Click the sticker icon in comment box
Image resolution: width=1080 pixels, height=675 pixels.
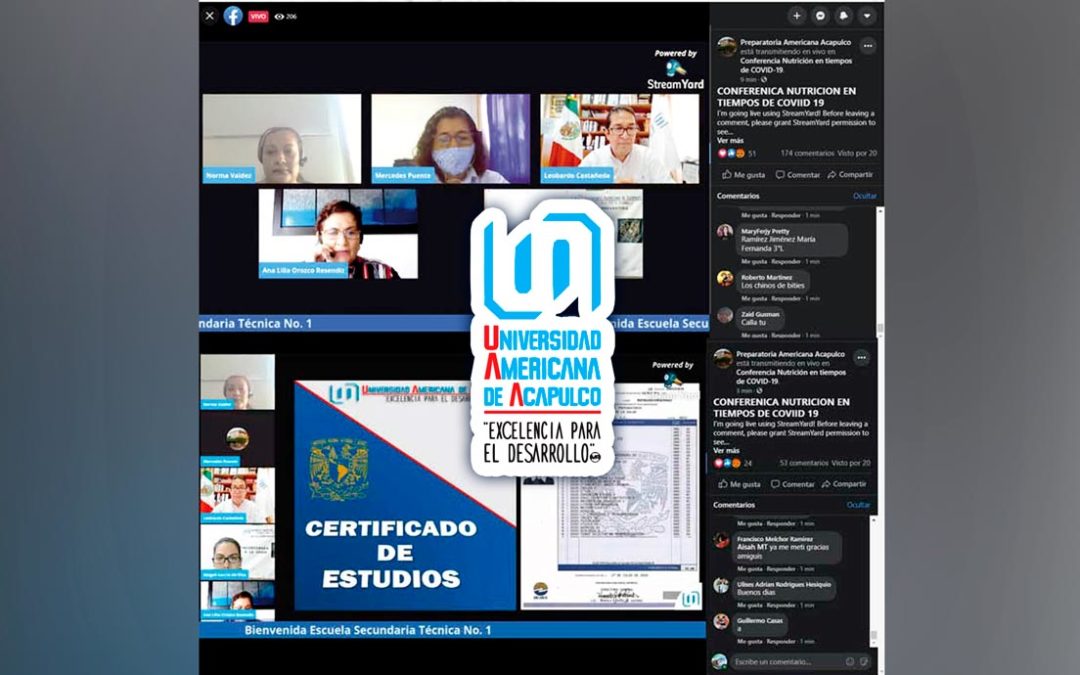(x=864, y=661)
